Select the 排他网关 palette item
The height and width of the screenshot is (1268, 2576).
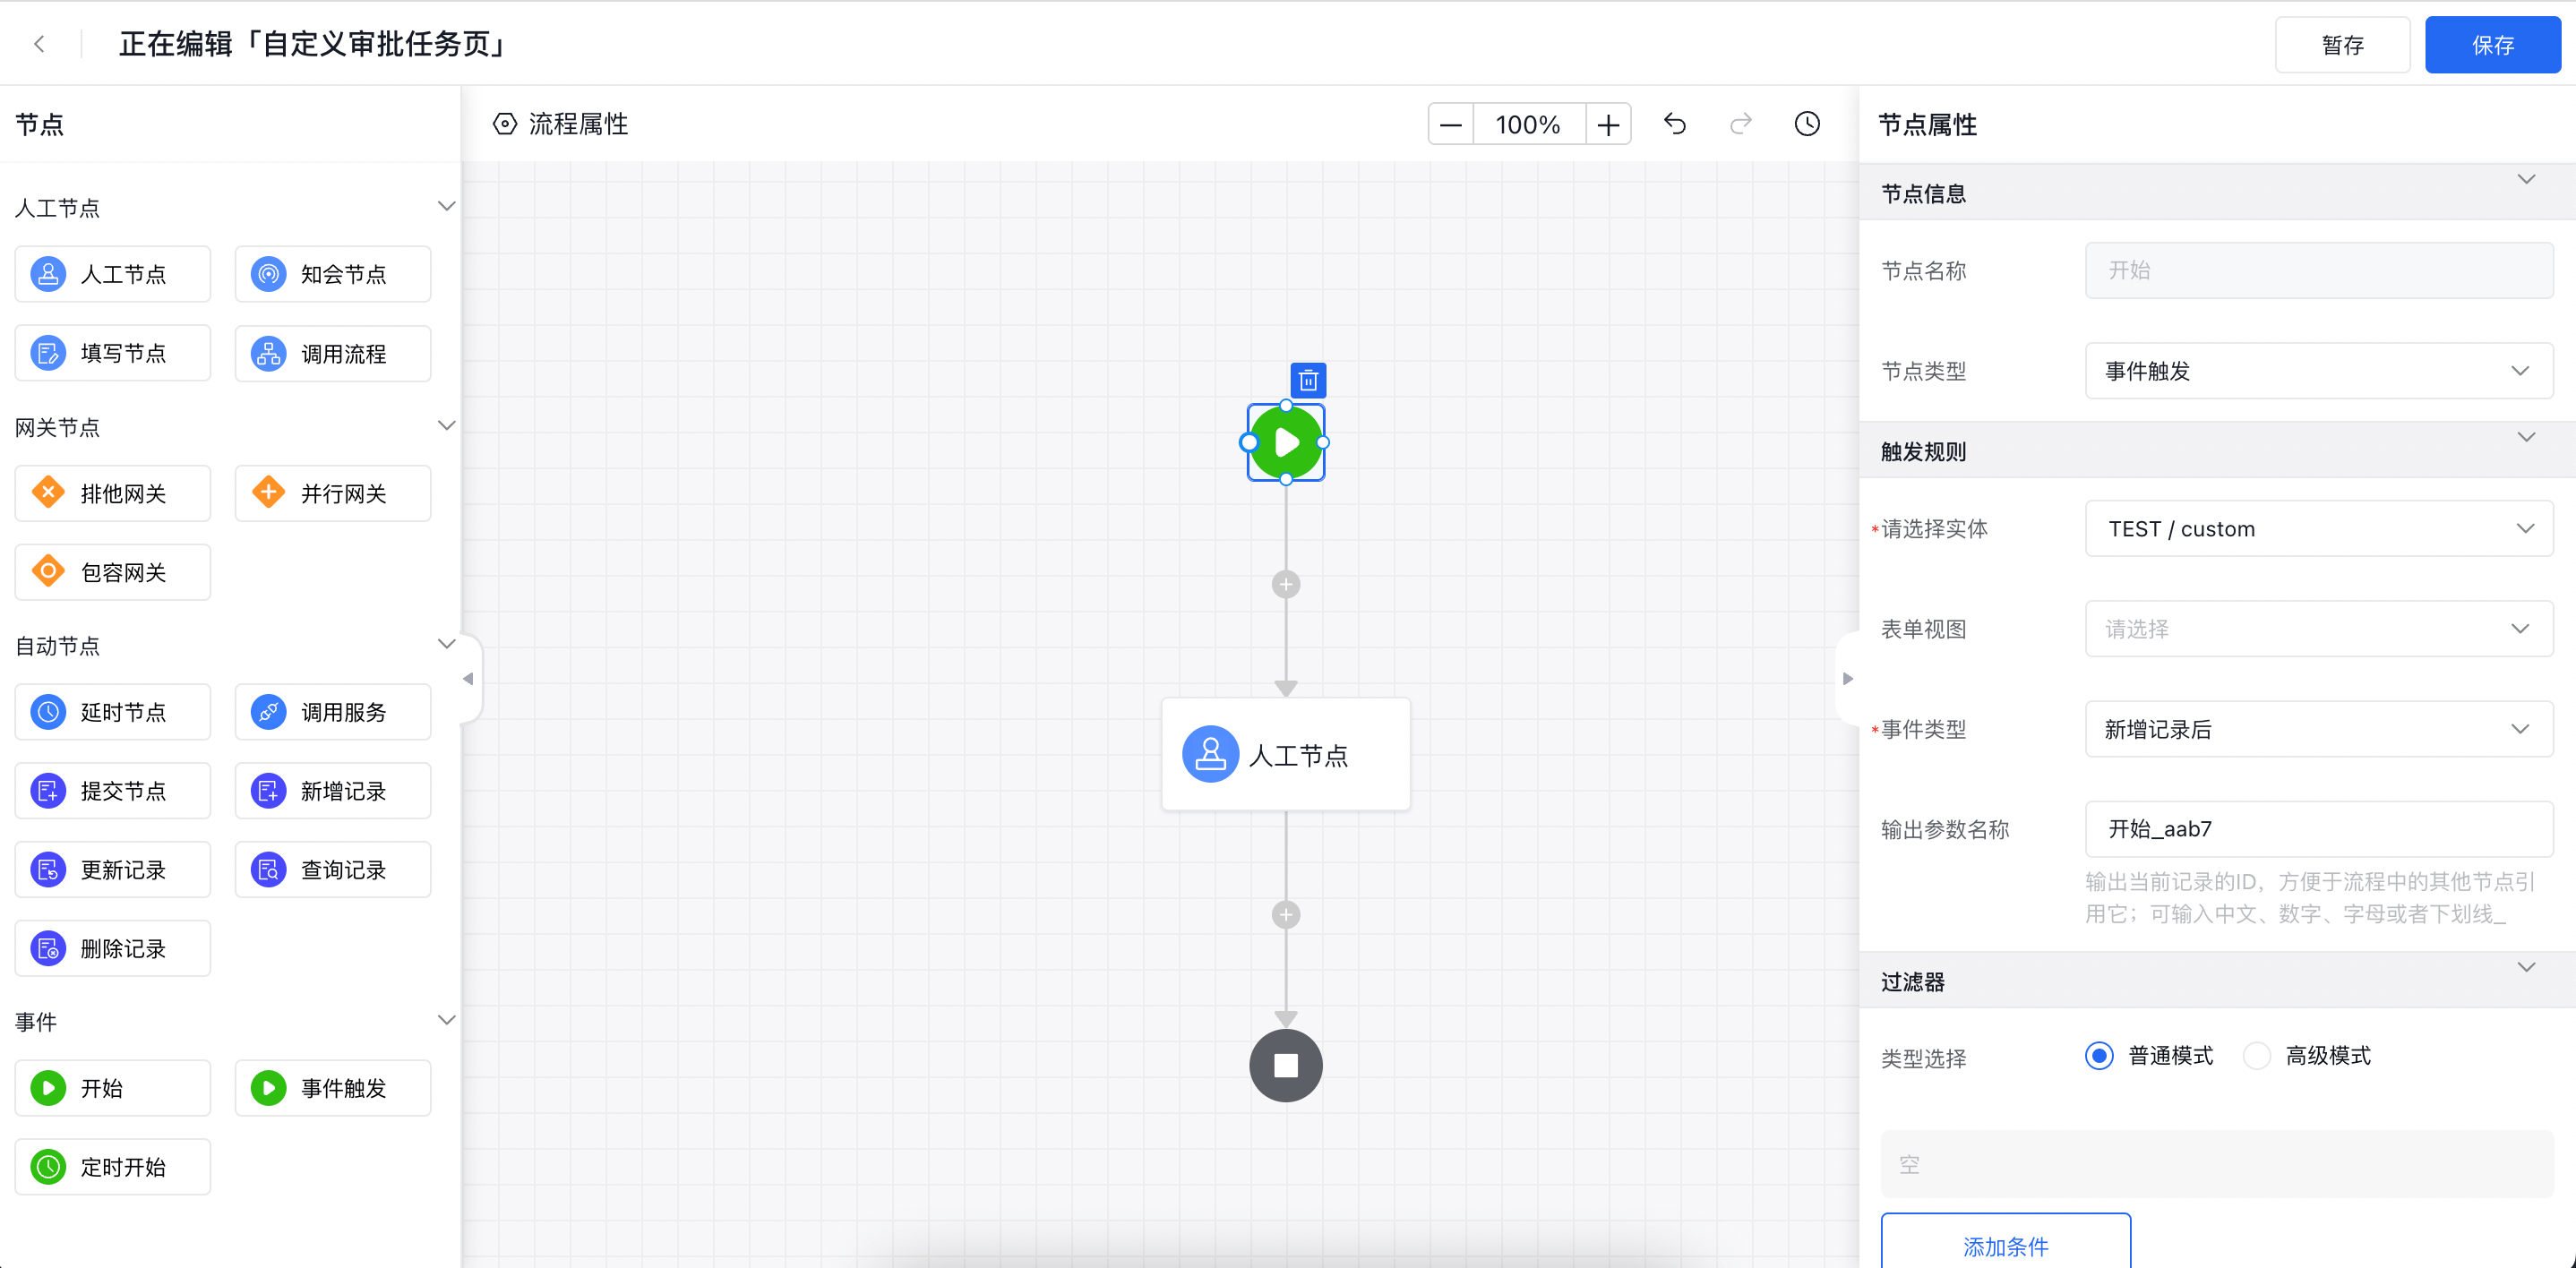(113, 493)
